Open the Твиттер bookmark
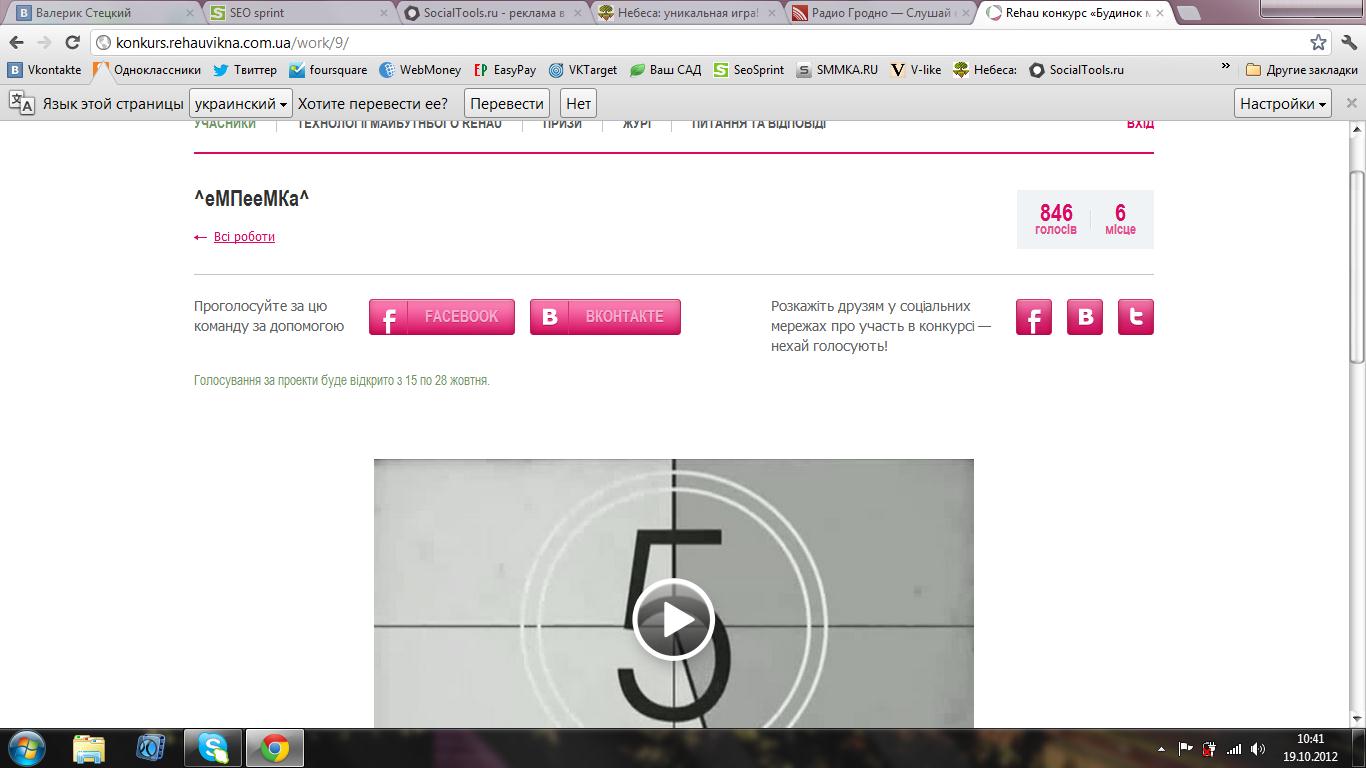This screenshot has width=1366, height=768. 245,70
